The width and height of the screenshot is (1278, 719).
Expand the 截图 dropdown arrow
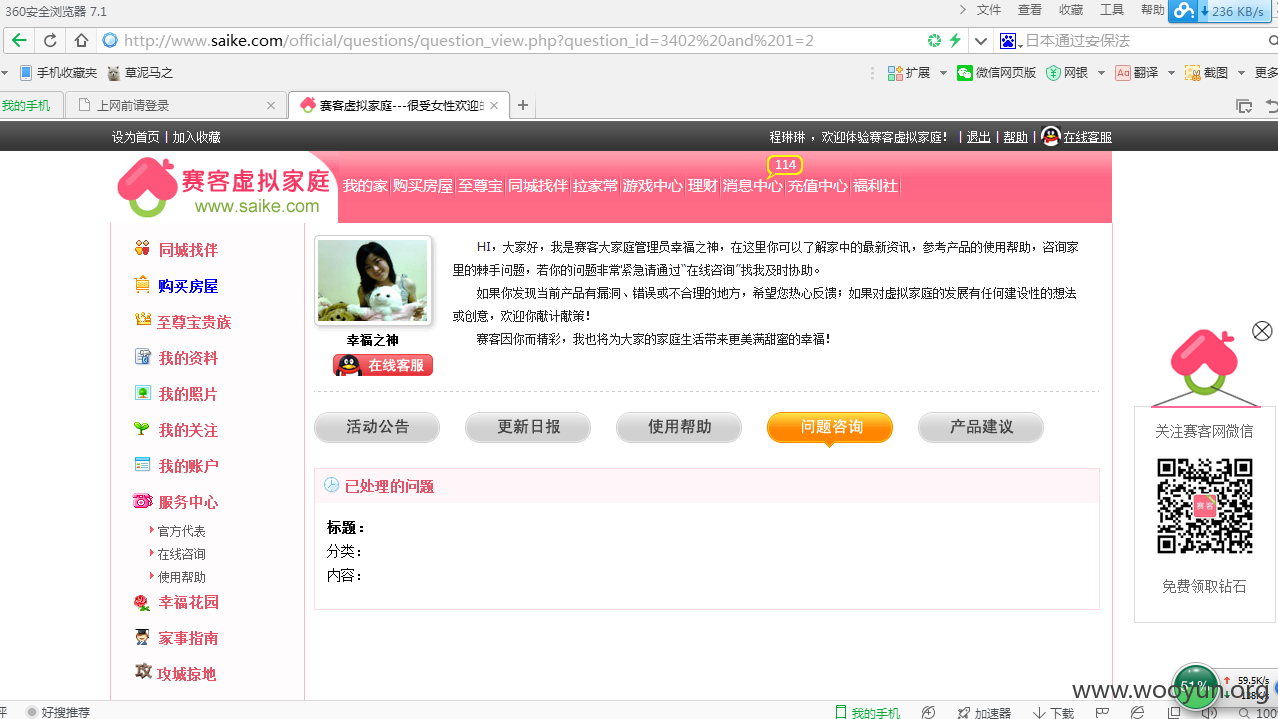(x=1241, y=73)
